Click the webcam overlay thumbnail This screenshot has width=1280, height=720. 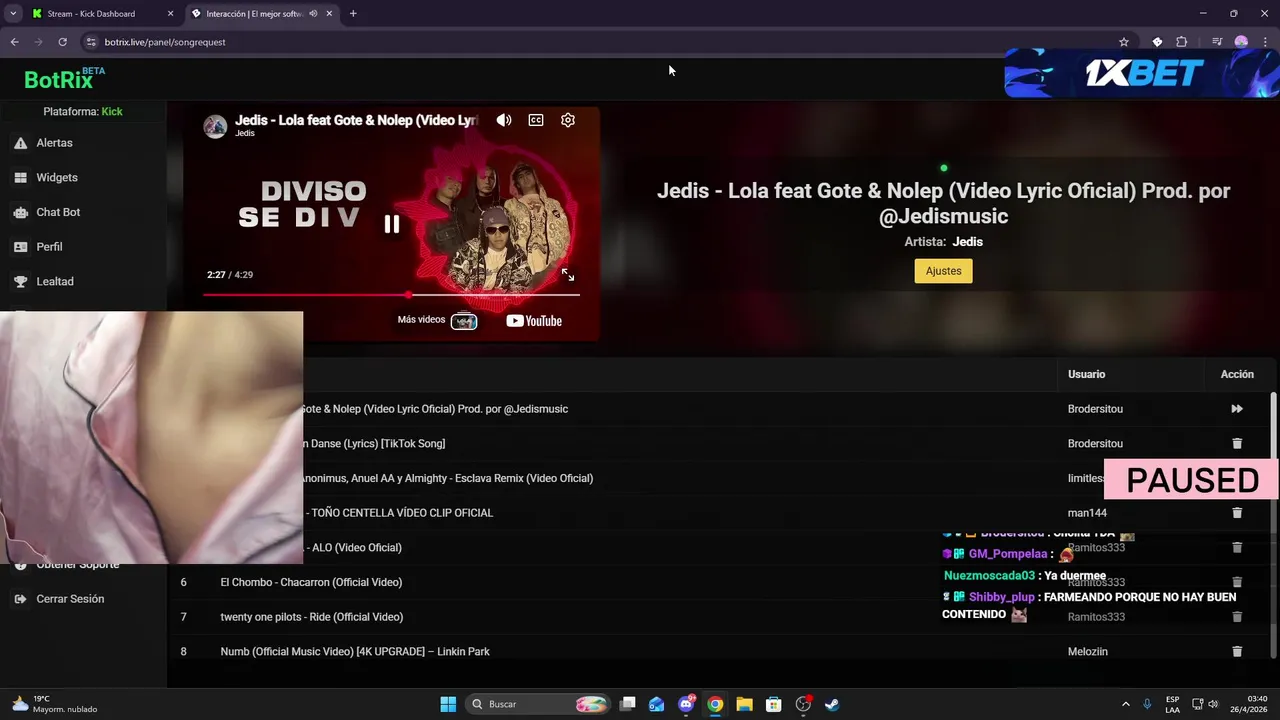tap(151, 437)
